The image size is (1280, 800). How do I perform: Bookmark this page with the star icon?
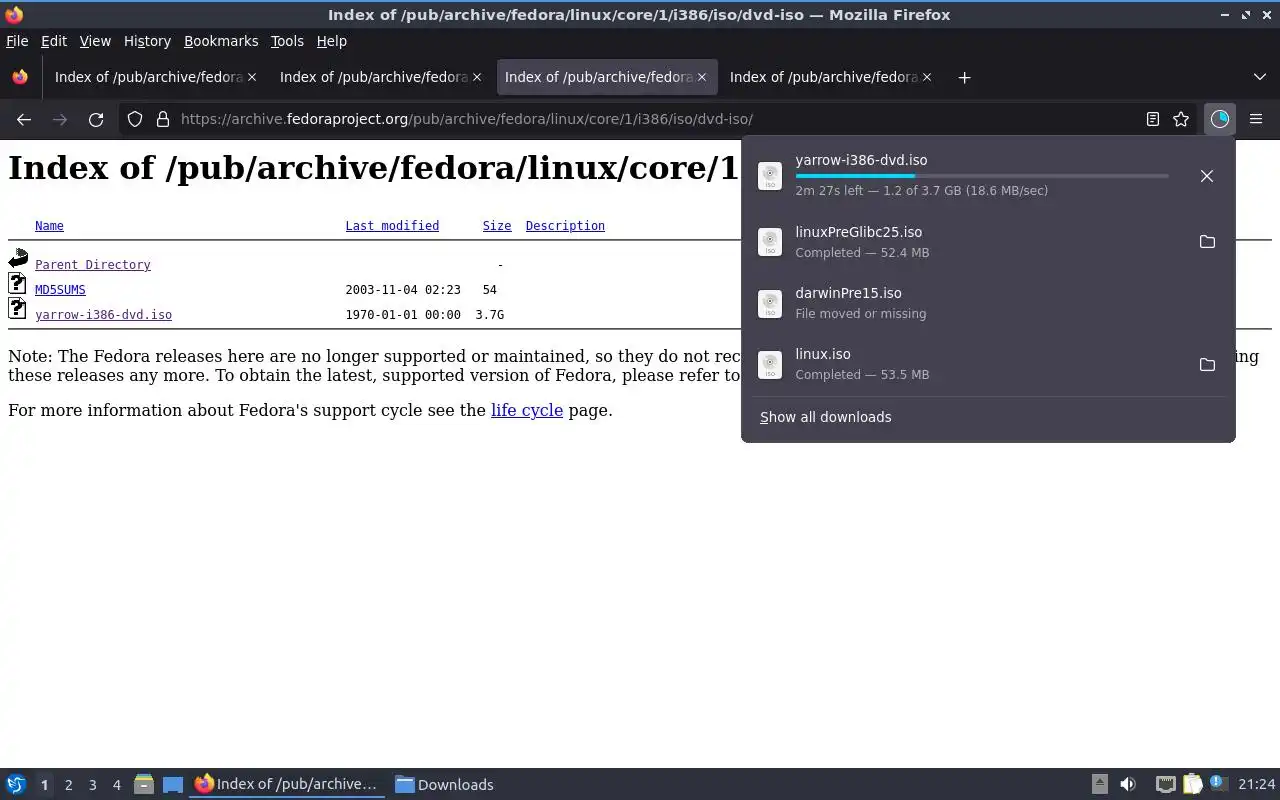point(1181,119)
